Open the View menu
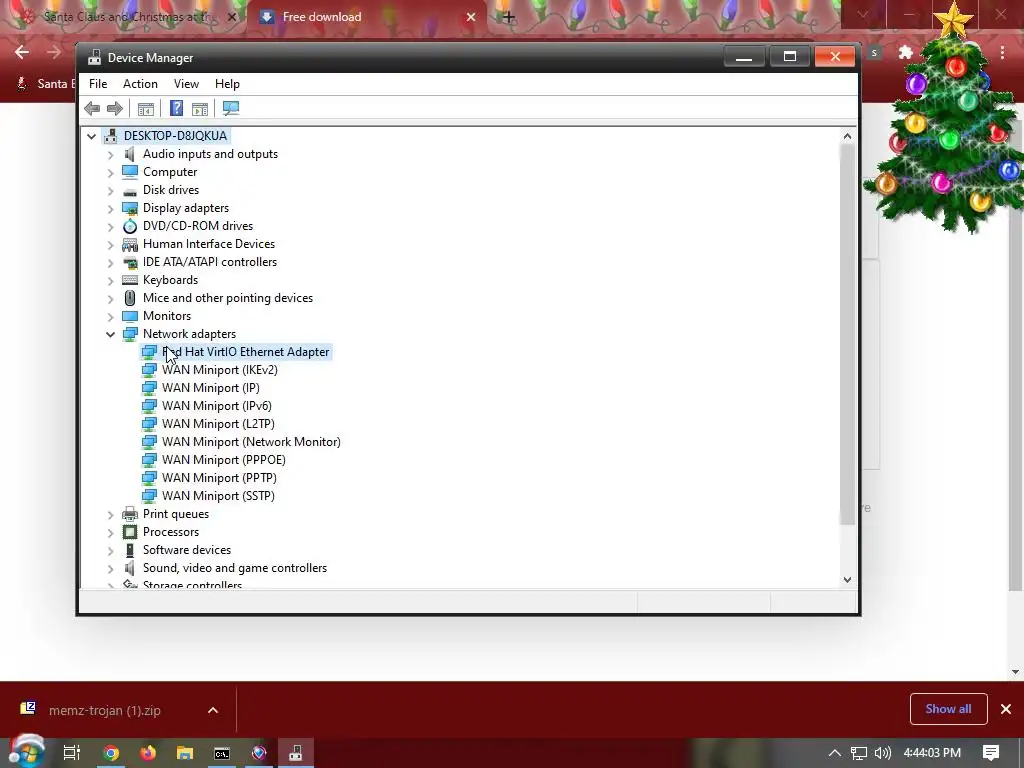The height and width of the screenshot is (768, 1024). click(x=186, y=84)
